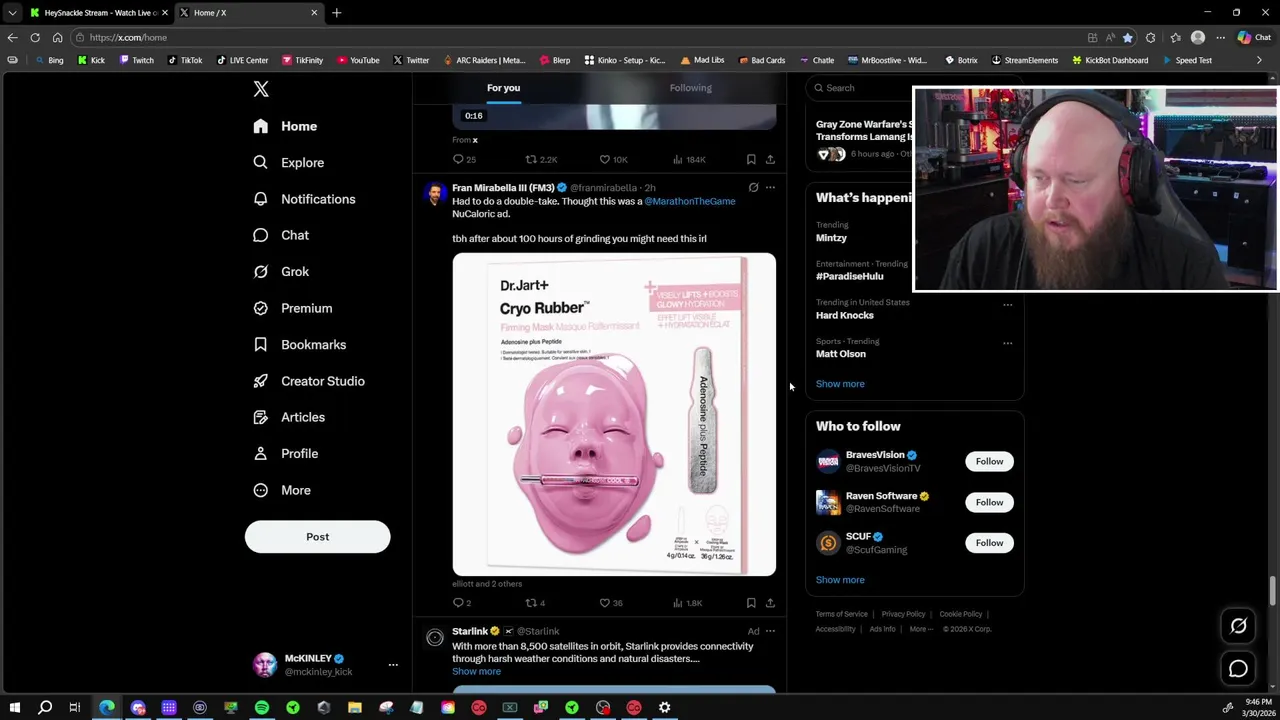The width and height of the screenshot is (1280, 720).
Task: Open the Cryo Rubber mask image
Action: point(614,414)
